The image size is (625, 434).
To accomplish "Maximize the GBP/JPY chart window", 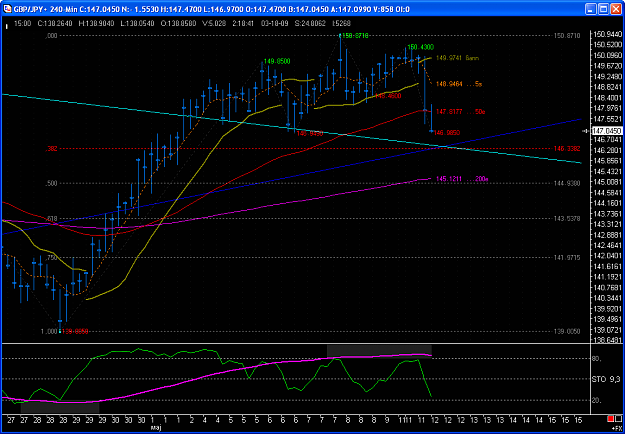I will tap(603, 10).
